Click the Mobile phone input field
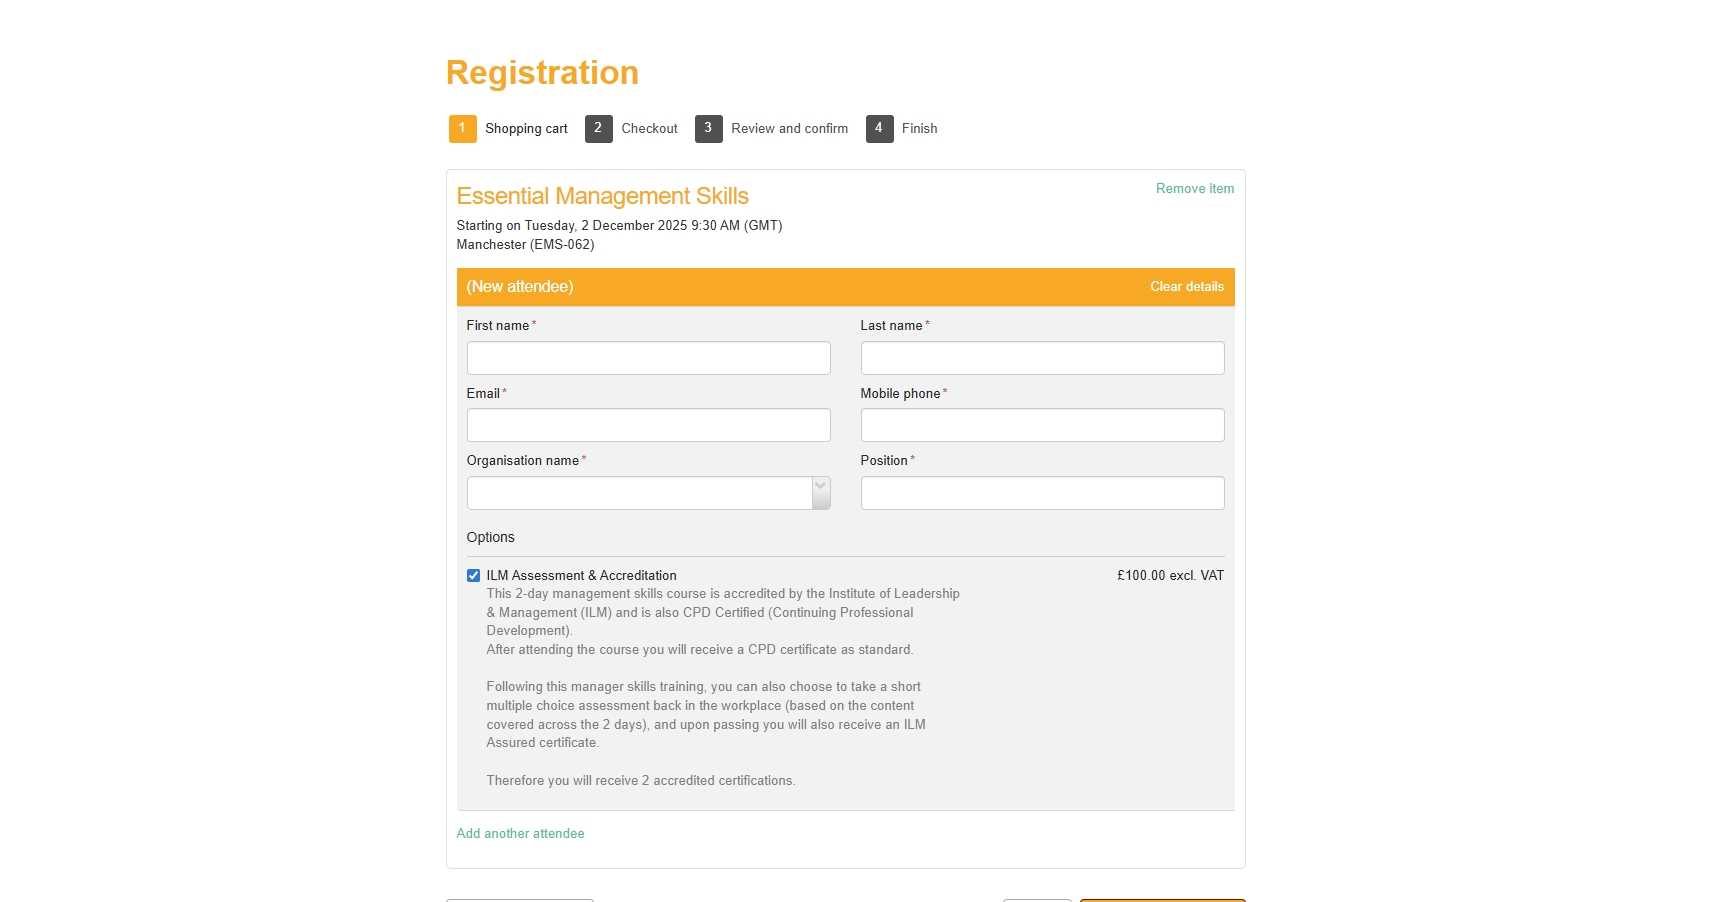The height and width of the screenshot is (902, 1723). 1042,425
